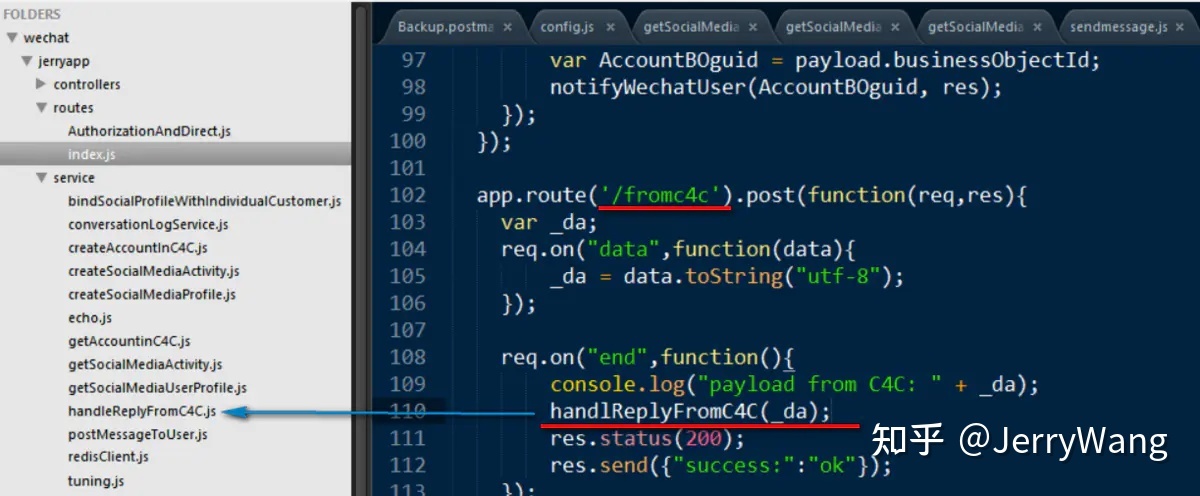Screen dimensions: 1200x496
Task: Open AuthorizationAndDirect.js from the sidebar
Action: (x=149, y=131)
